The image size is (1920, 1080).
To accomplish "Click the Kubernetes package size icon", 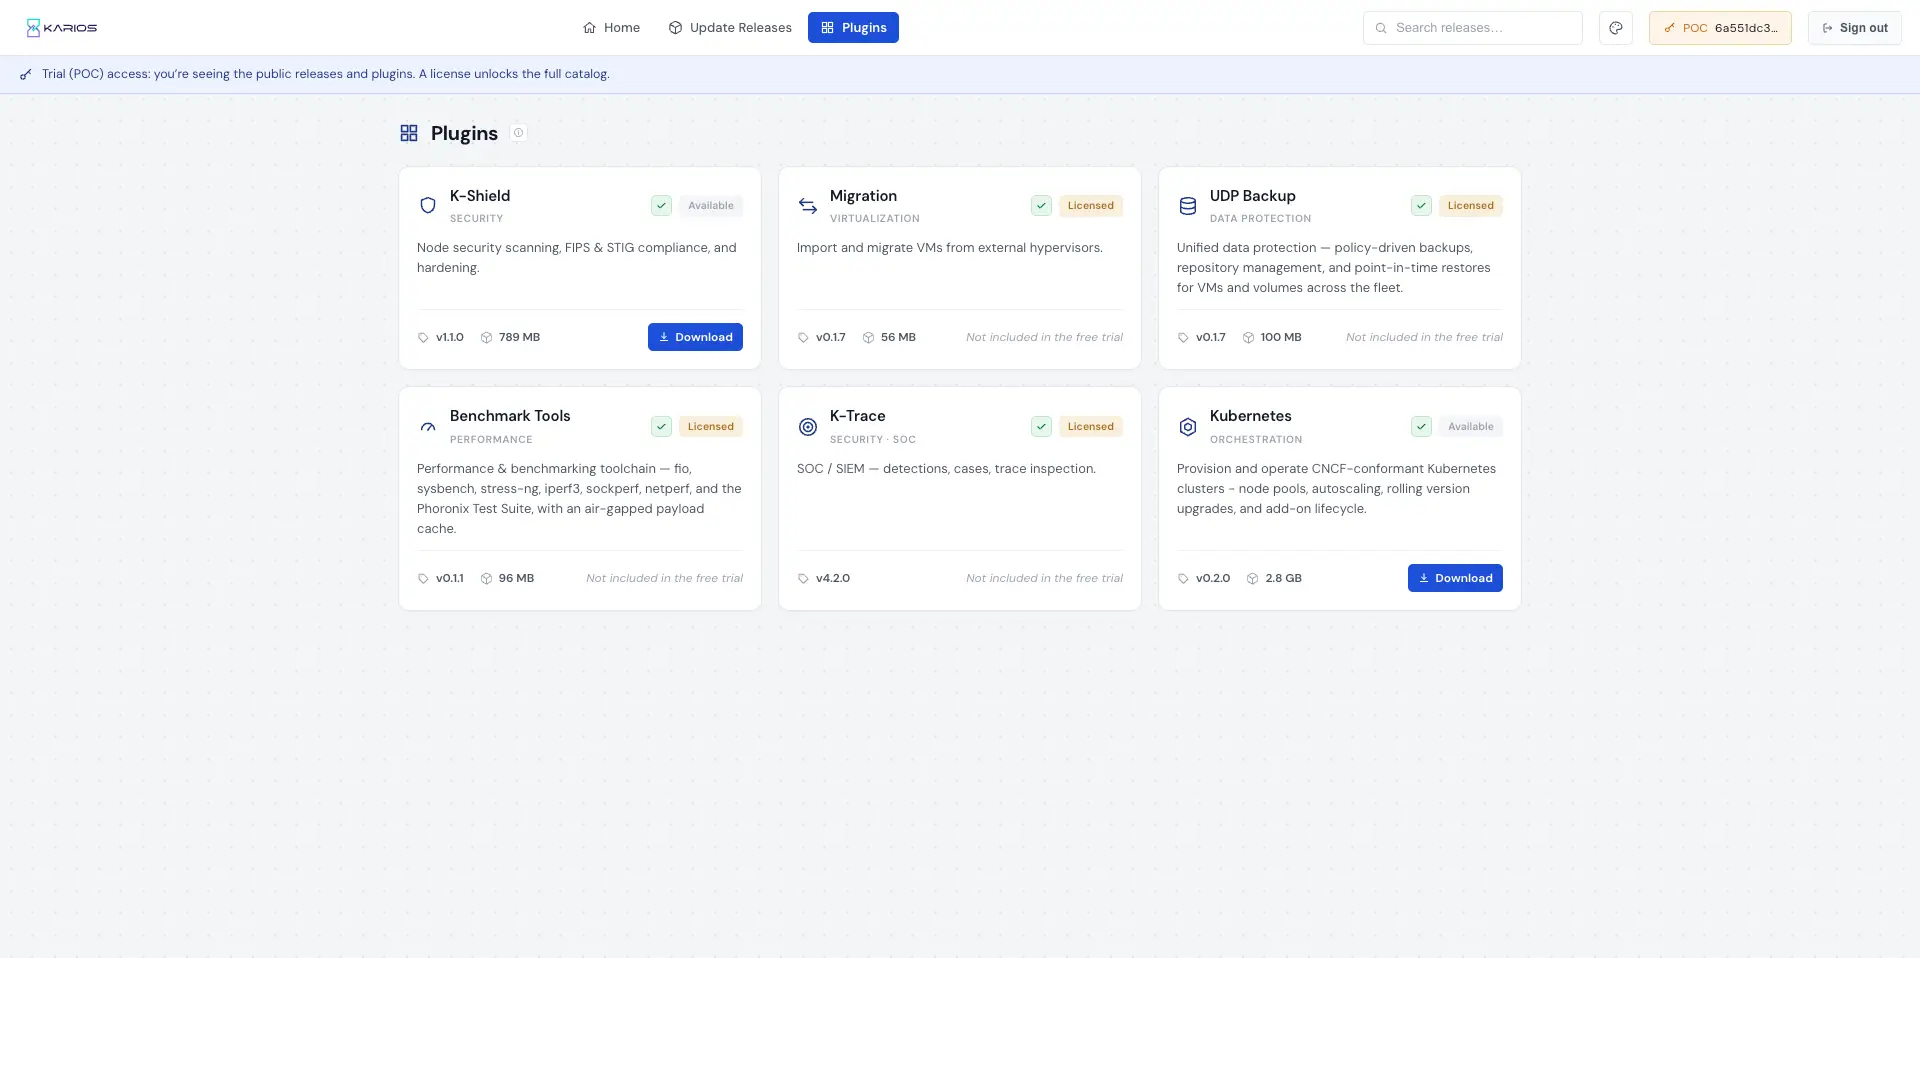I will [1252, 579].
